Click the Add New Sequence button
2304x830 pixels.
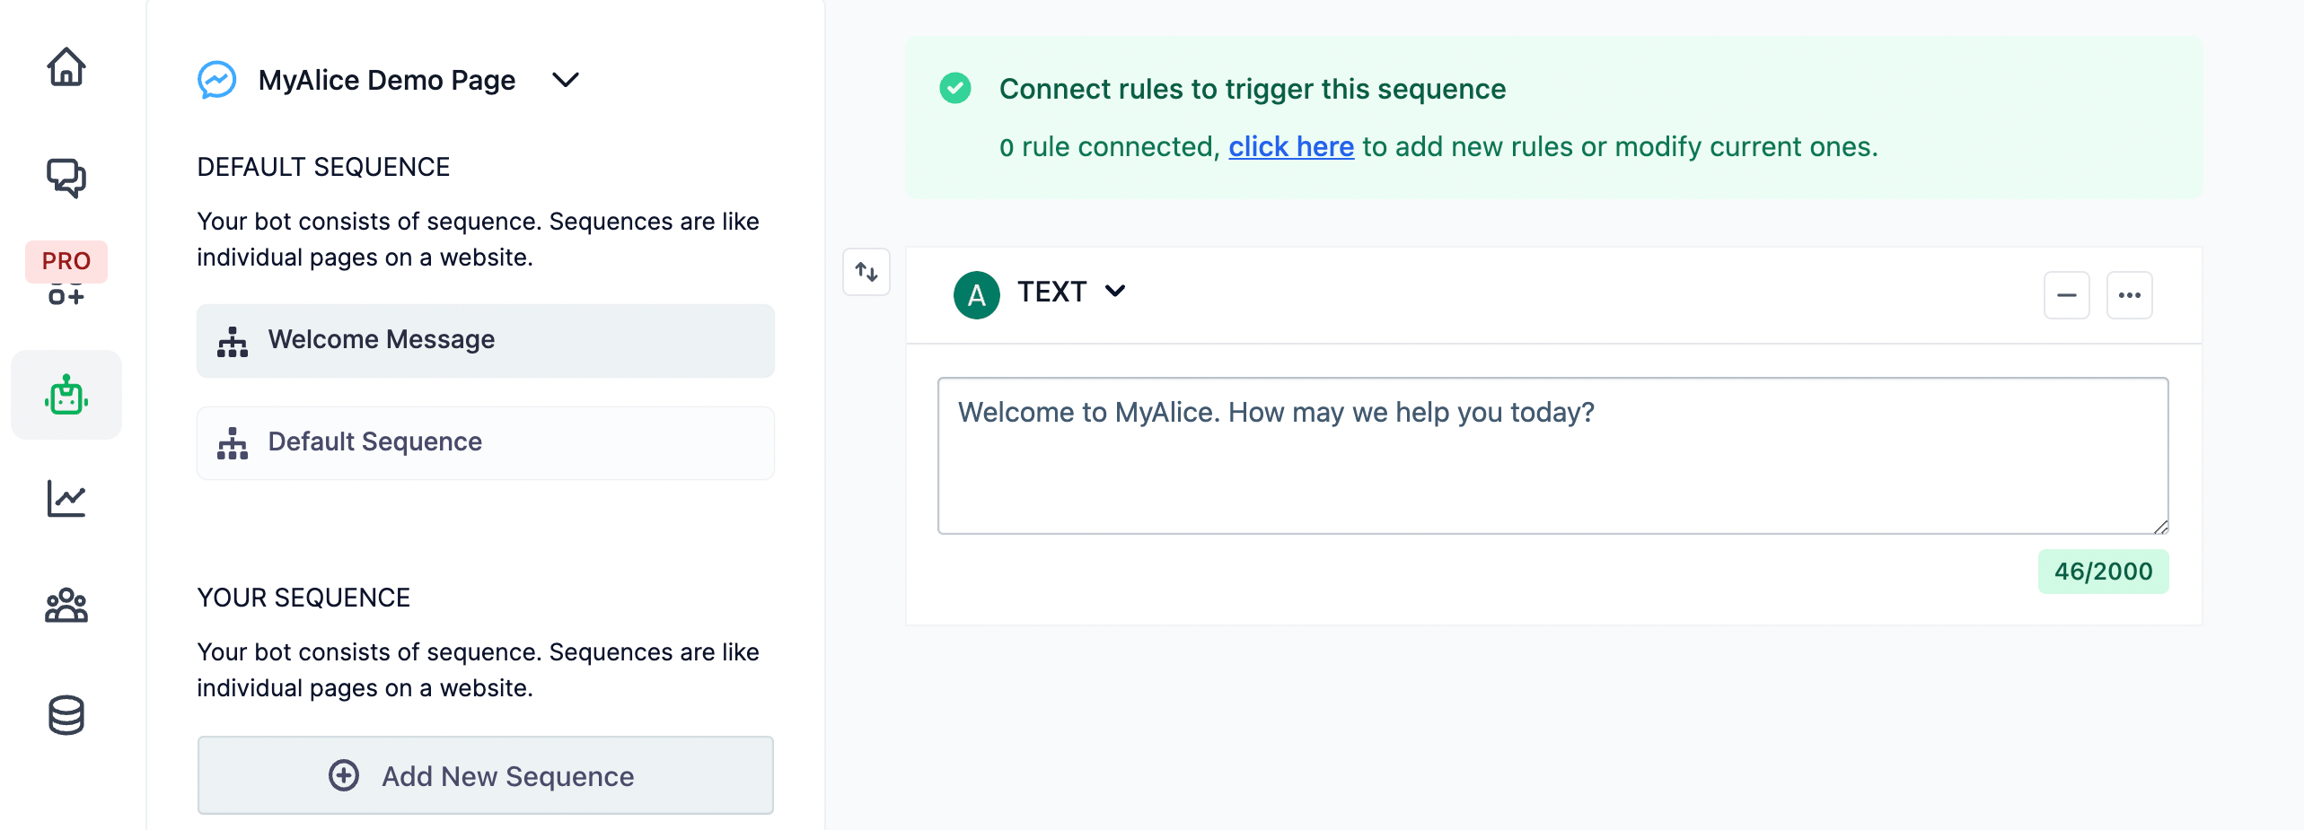pyautogui.click(x=485, y=776)
